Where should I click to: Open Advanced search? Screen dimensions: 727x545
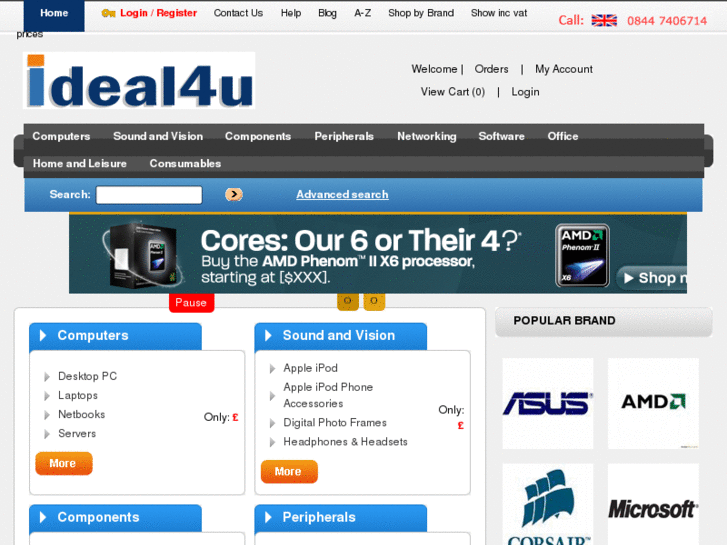(x=342, y=194)
